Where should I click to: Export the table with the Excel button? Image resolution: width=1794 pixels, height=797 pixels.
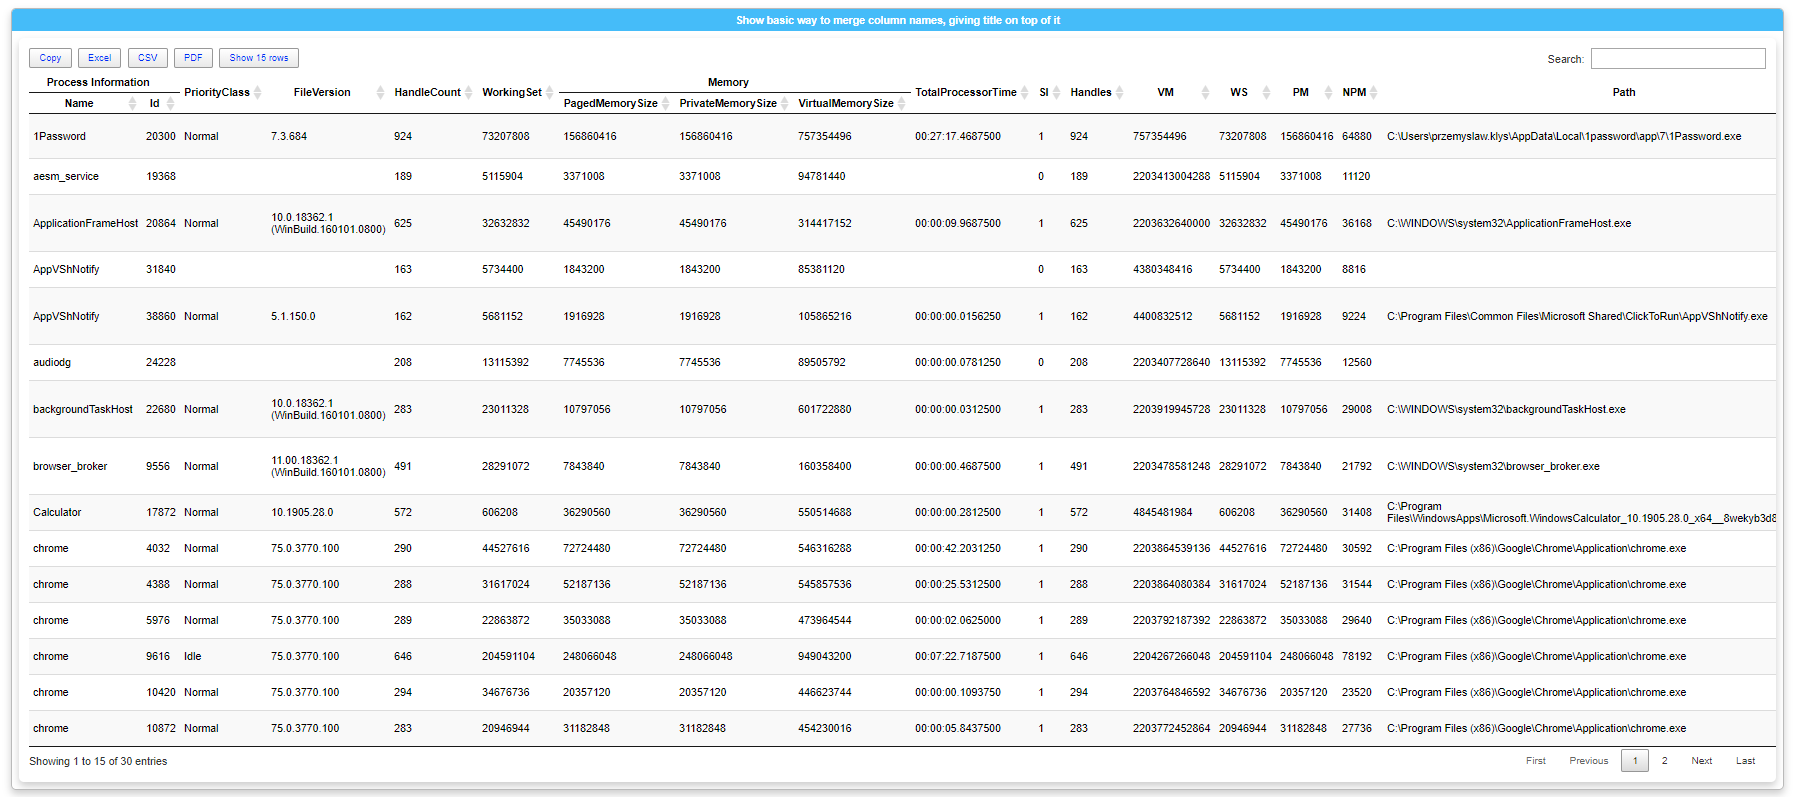coord(99,58)
